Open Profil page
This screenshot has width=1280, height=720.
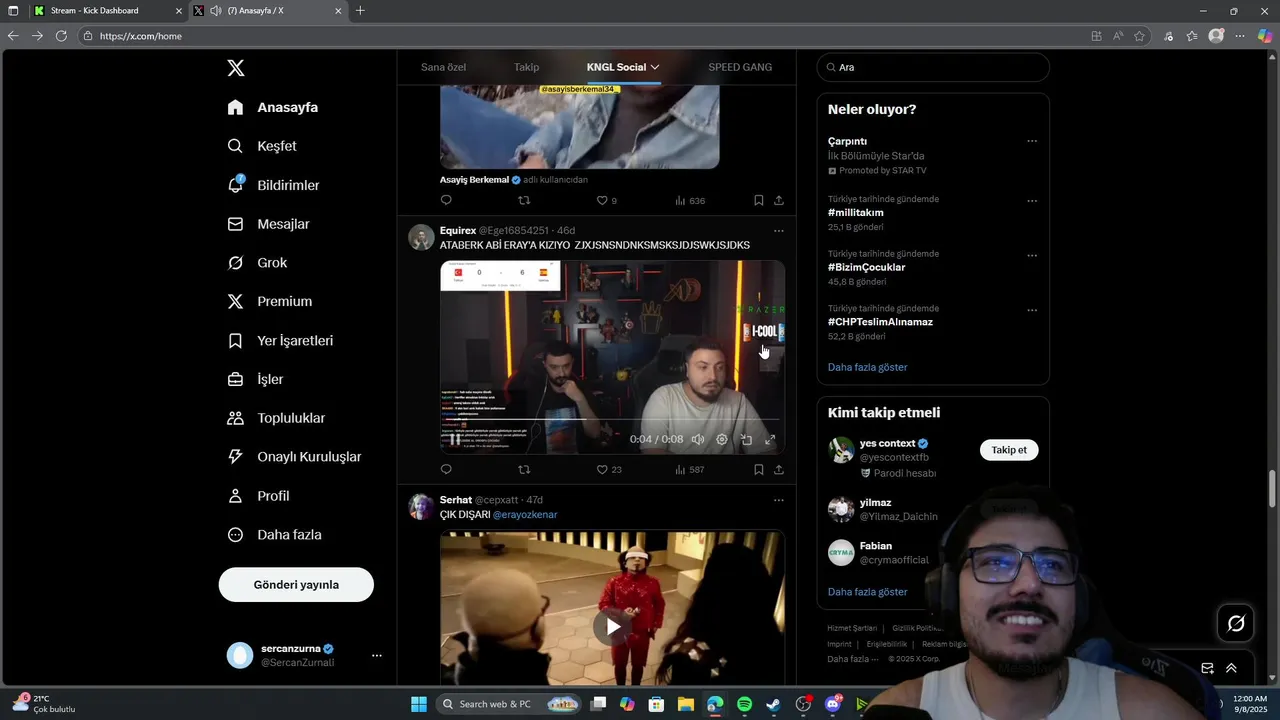258,496
